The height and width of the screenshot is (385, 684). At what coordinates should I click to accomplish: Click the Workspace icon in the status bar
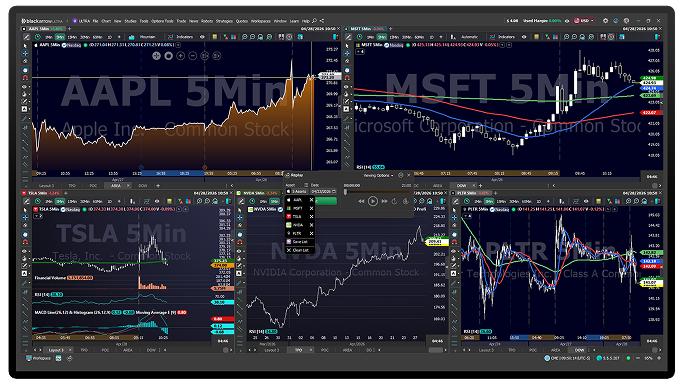tap(29, 358)
